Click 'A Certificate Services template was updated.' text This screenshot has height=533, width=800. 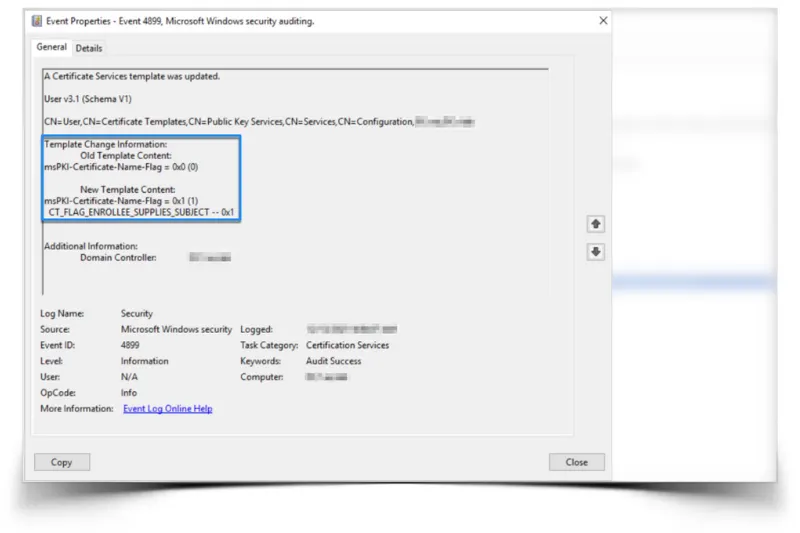tap(132, 76)
